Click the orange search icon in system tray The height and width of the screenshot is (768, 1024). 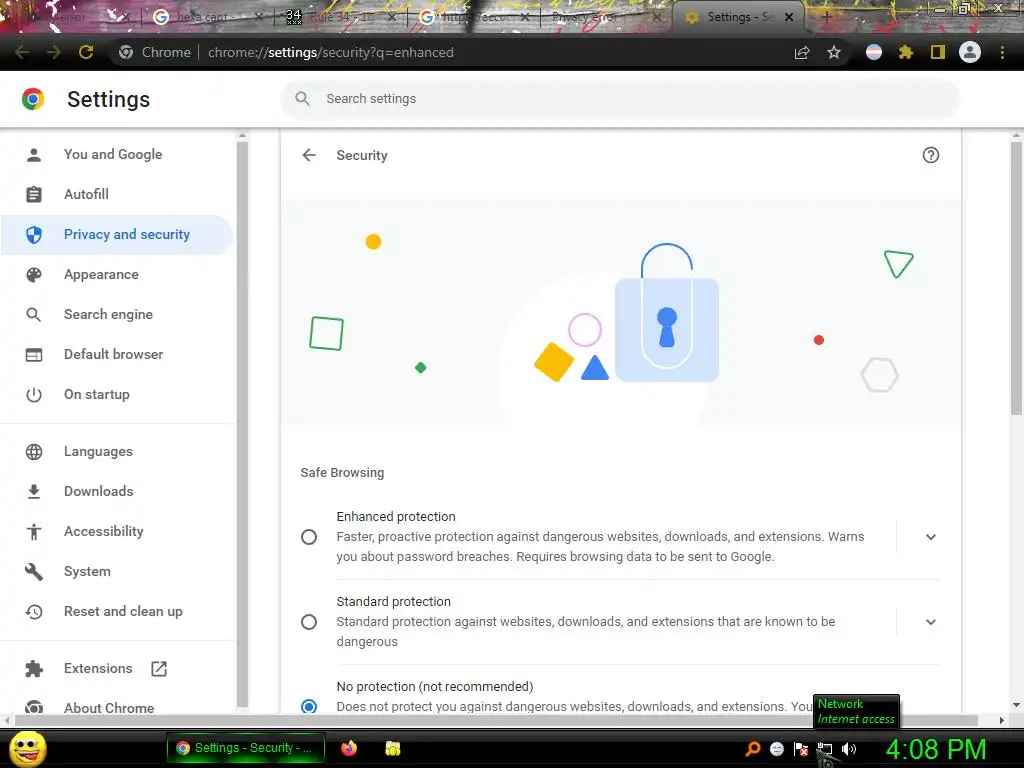[x=752, y=748]
